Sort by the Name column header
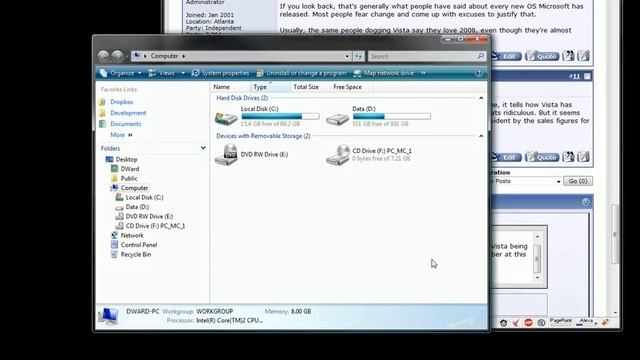The height and width of the screenshot is (360, 640). click(x=230, y=87)
